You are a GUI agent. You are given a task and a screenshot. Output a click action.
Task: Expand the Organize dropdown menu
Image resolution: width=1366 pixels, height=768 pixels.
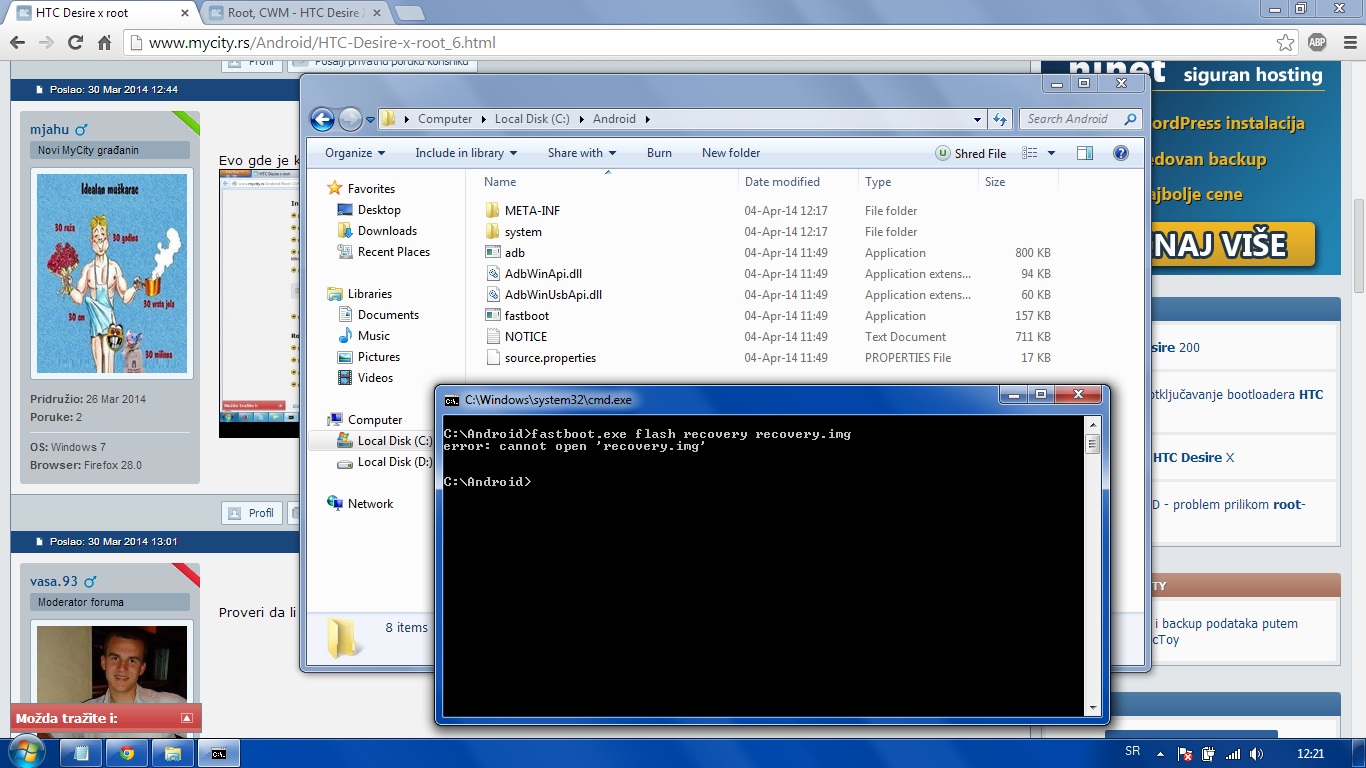coord(355,153)
